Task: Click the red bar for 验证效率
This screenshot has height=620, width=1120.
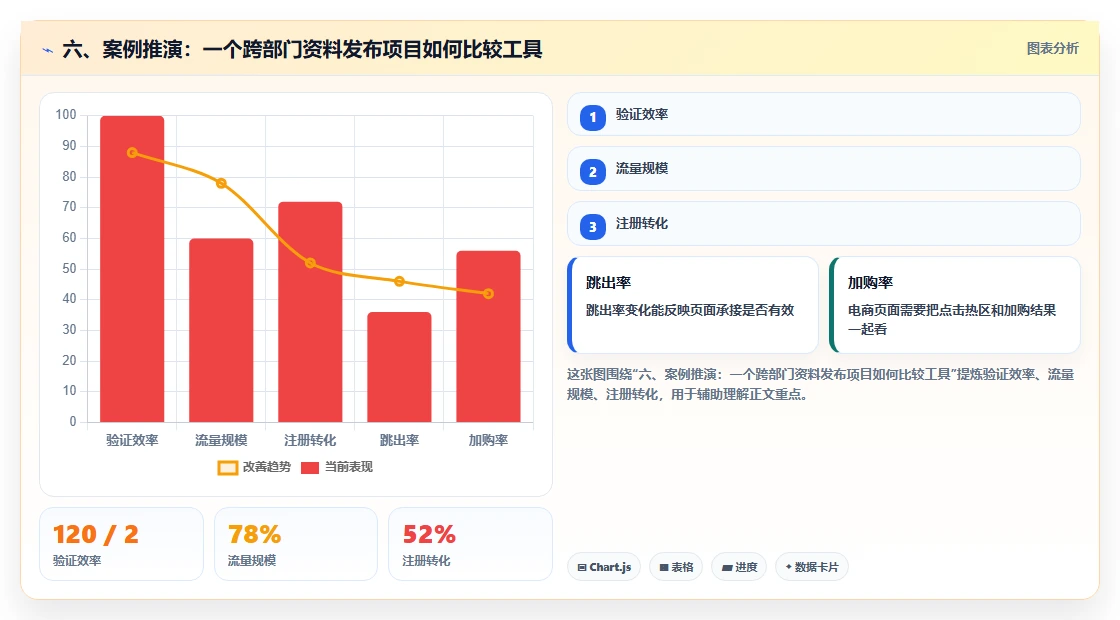Action: click(x=132, y=269)
